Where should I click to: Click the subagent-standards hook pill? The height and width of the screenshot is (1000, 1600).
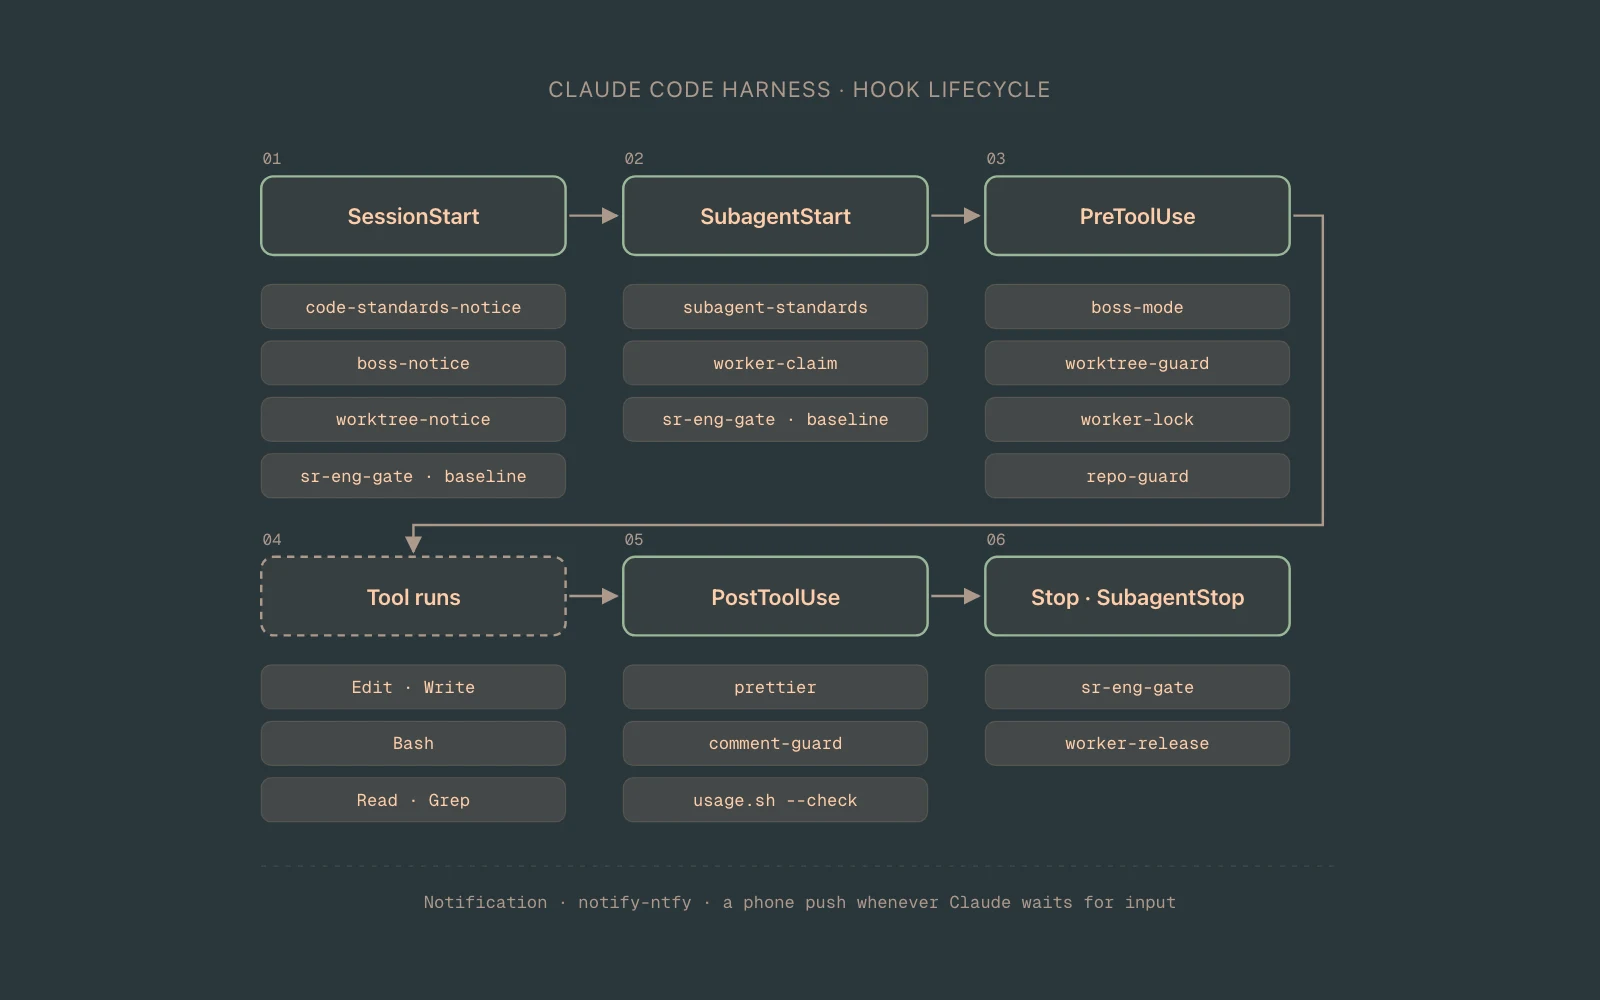[775, 307]
